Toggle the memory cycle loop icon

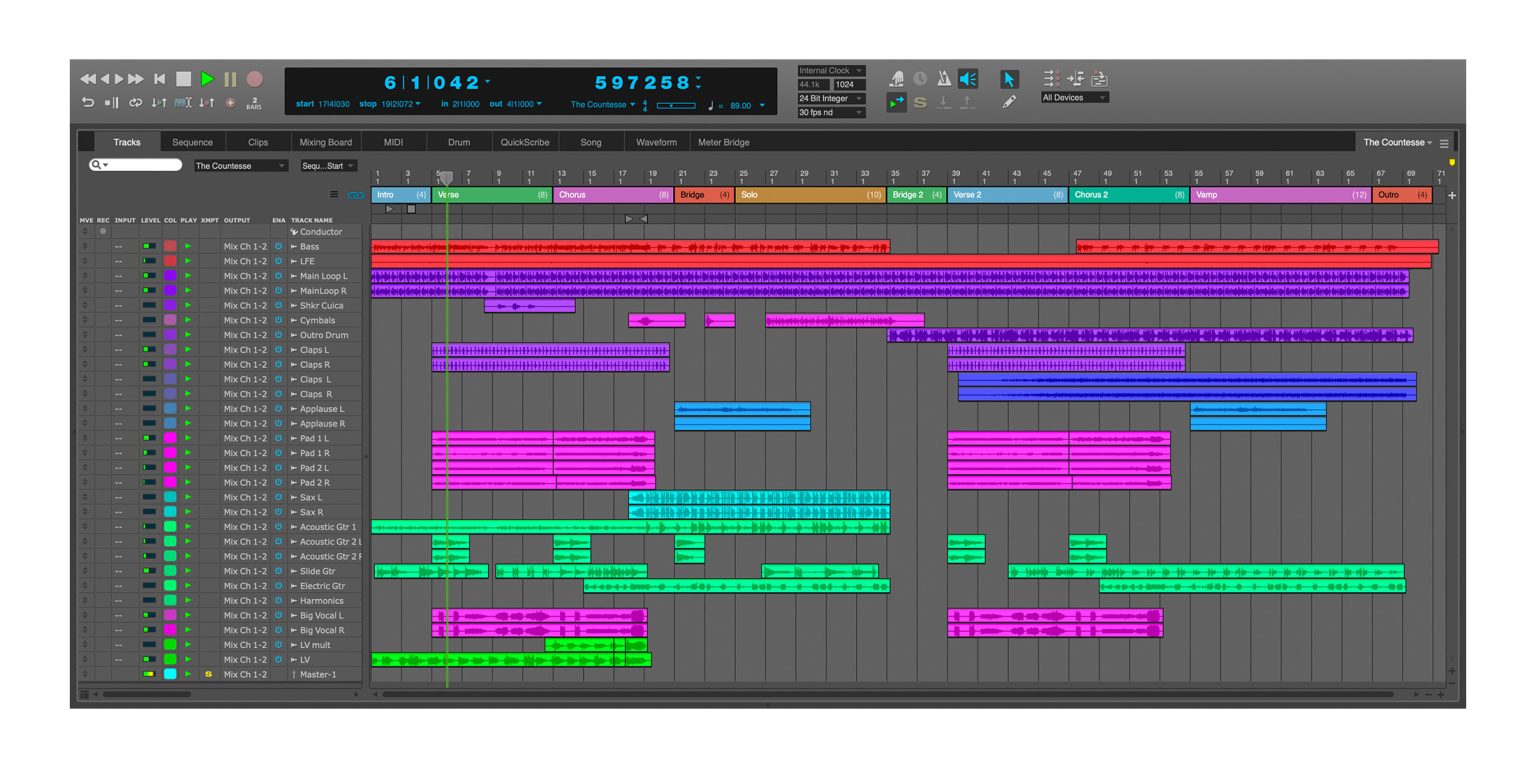click(x=135, y=102)
